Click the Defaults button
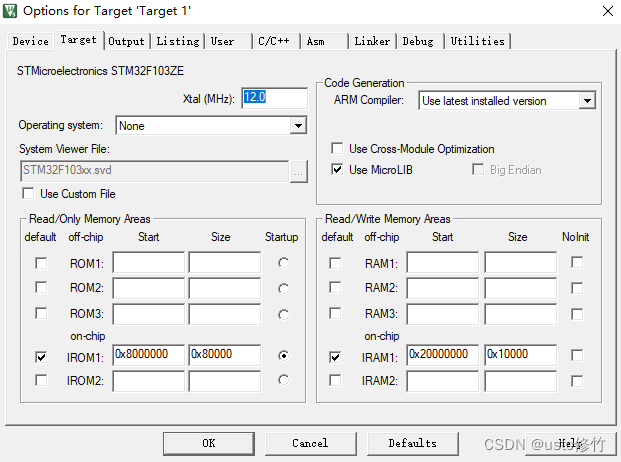This screenshot has height=462, width=621. [413, 443]
